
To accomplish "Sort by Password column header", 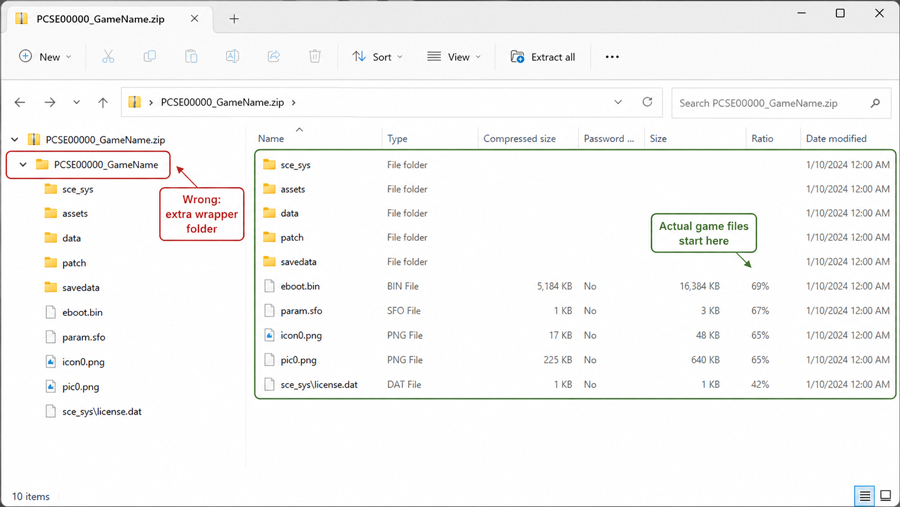I will 609,138.
